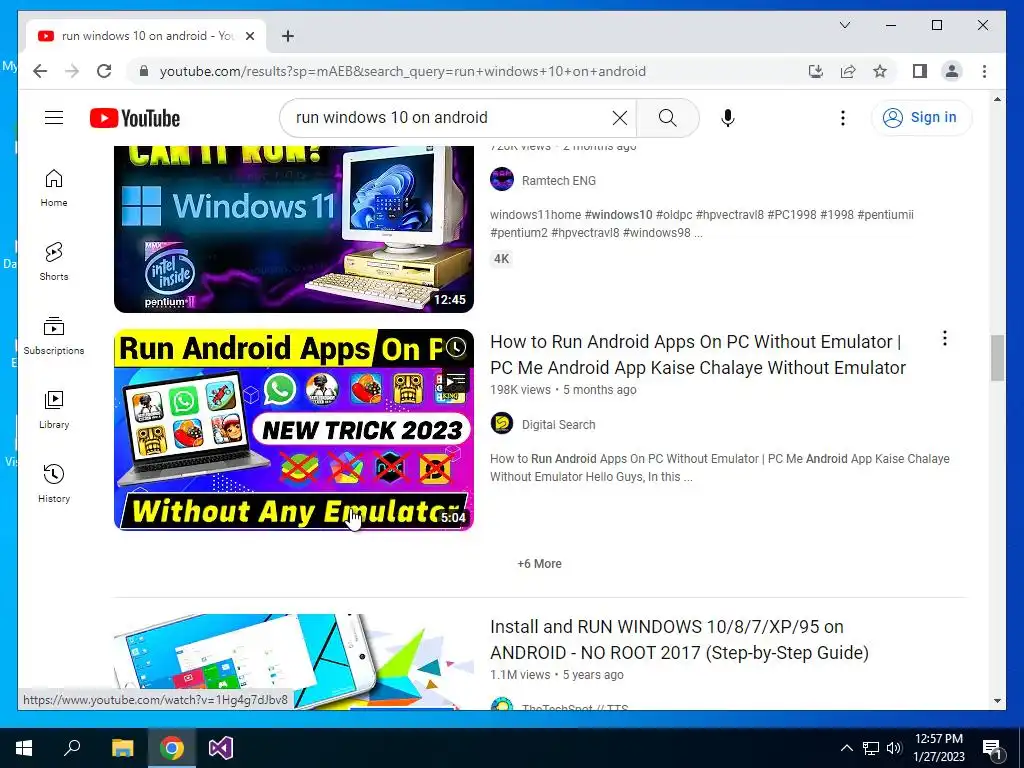The width and height of the screenshot is (1024, 768).
Task: Open Shorts in the sidebar
Action: (x=54, y=262)
